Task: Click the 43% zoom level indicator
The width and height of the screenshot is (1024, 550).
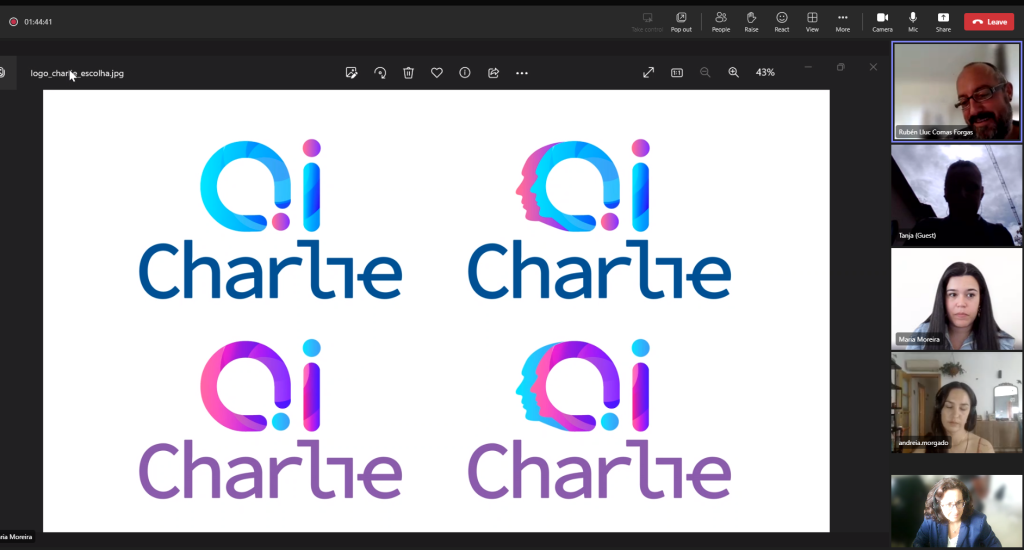Action: click(765, 72)
